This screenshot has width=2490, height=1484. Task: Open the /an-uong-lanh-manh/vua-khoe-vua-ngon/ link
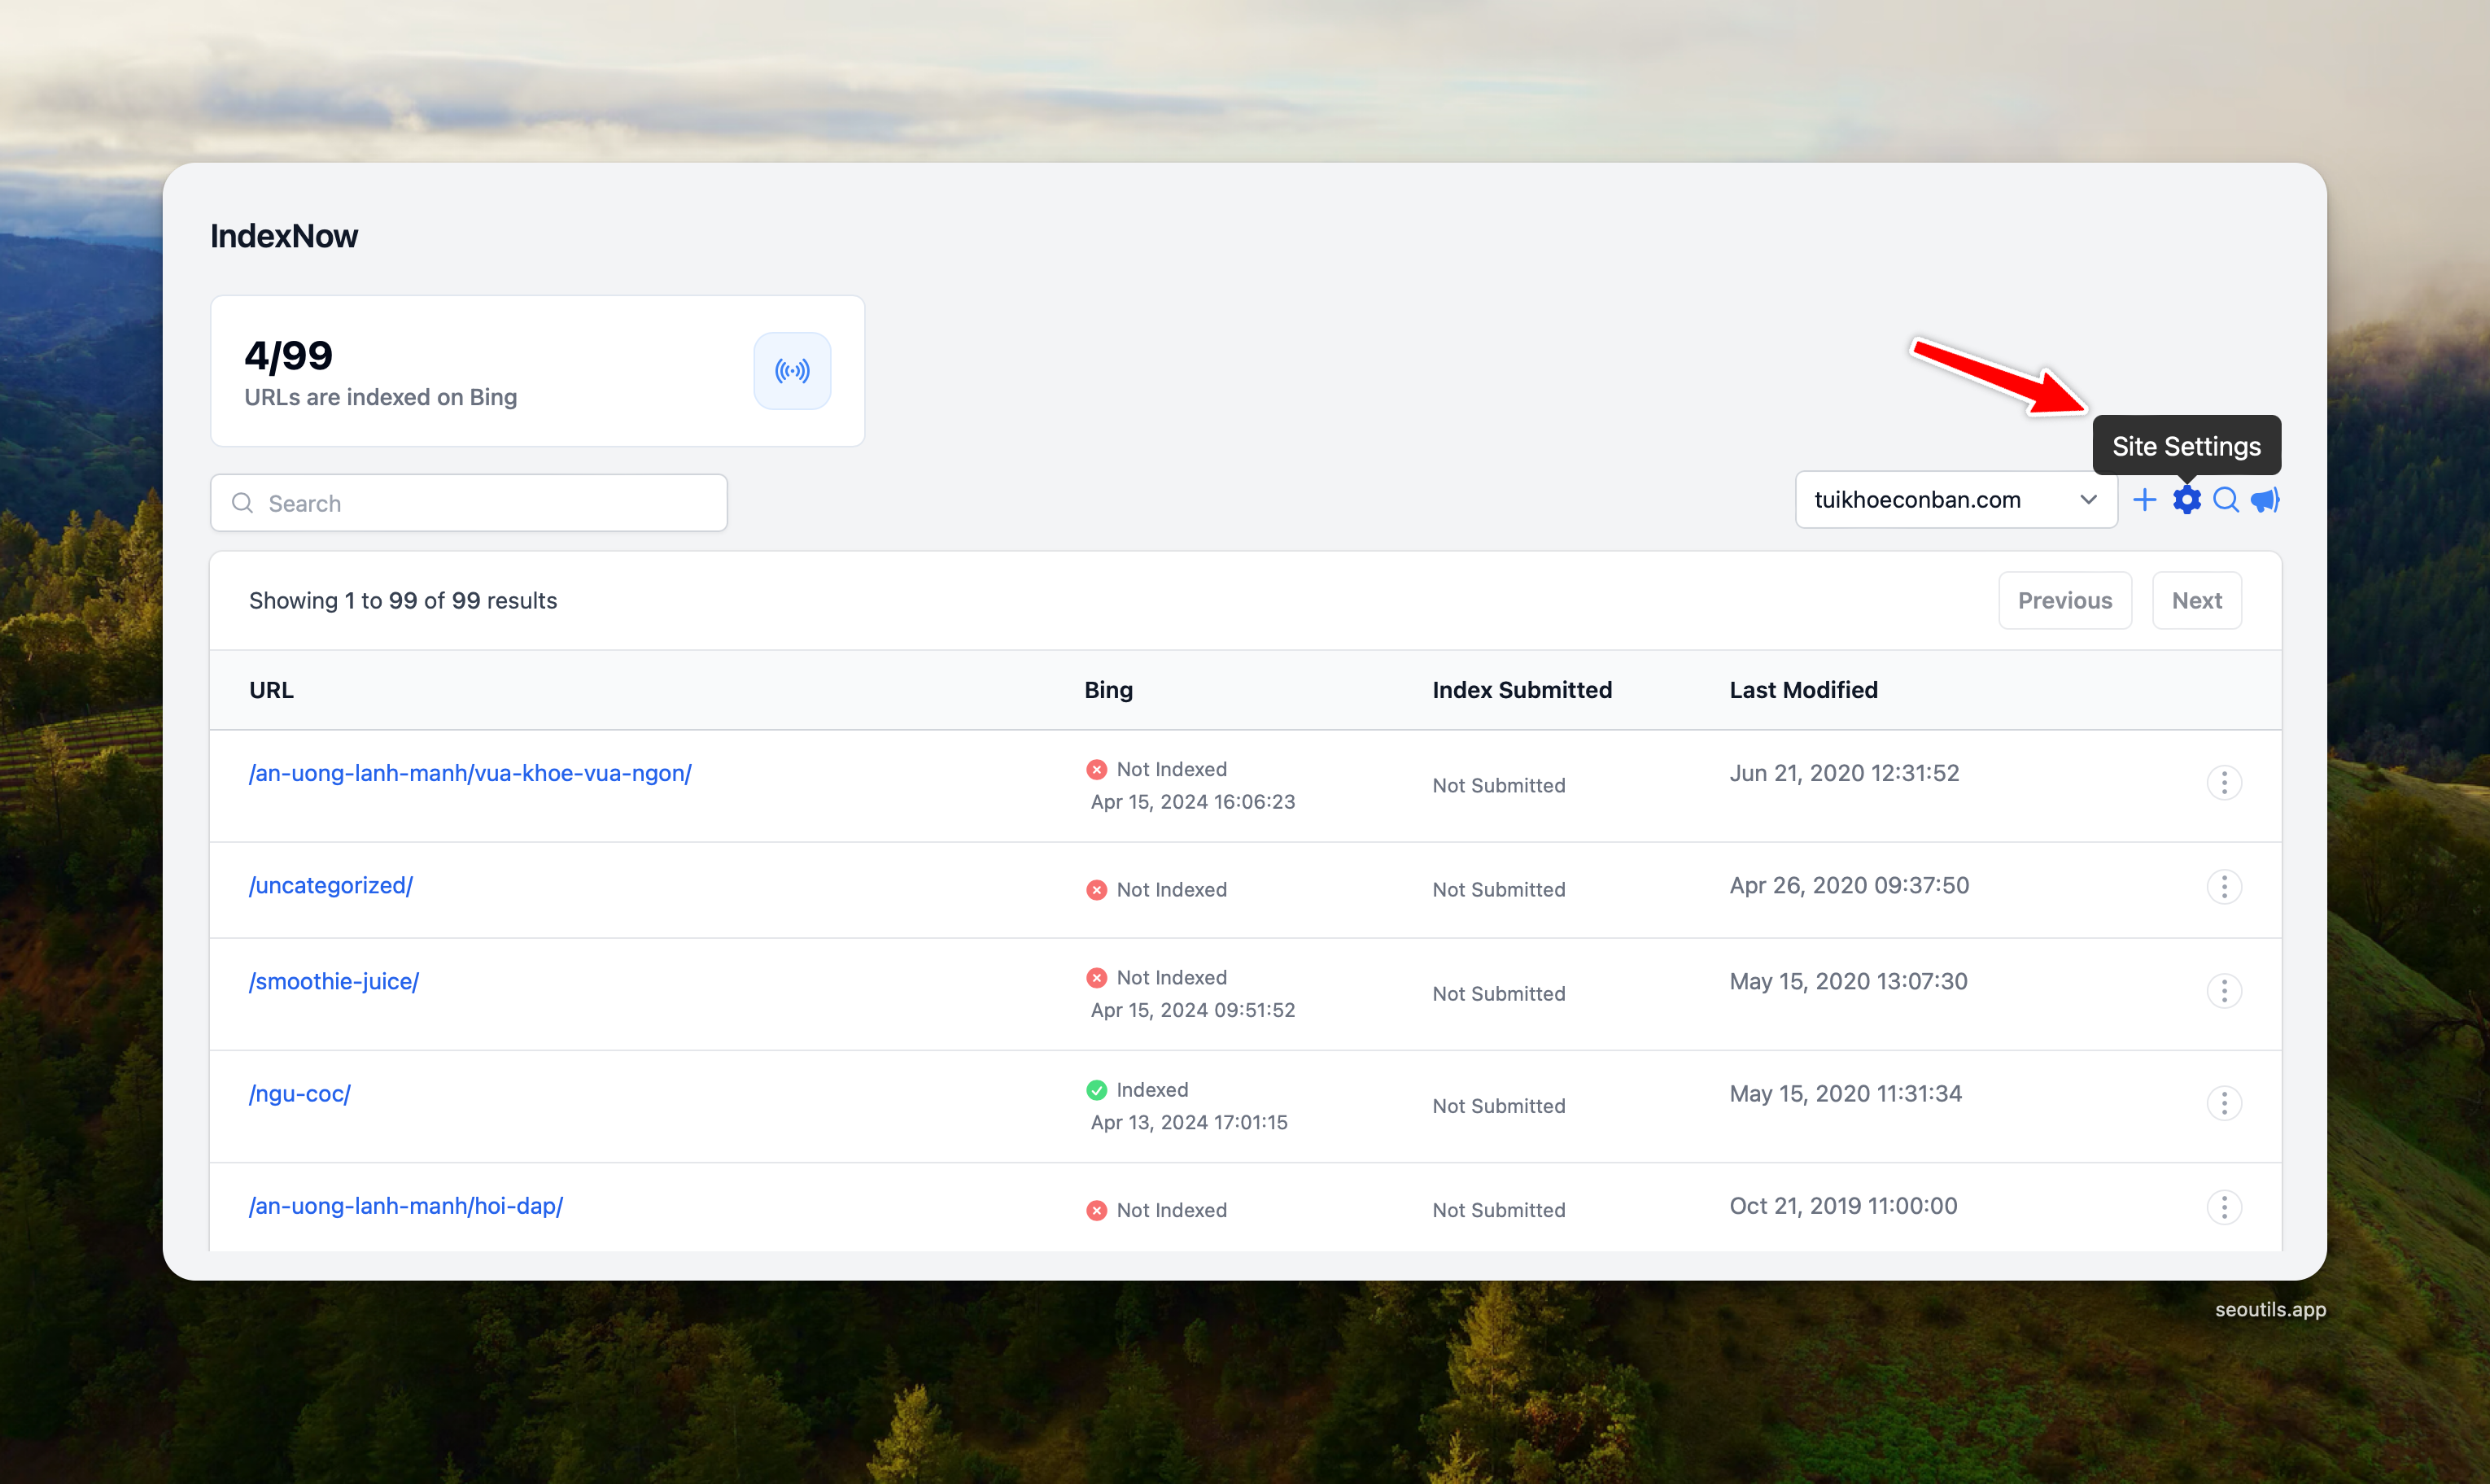tap(470, 773)
